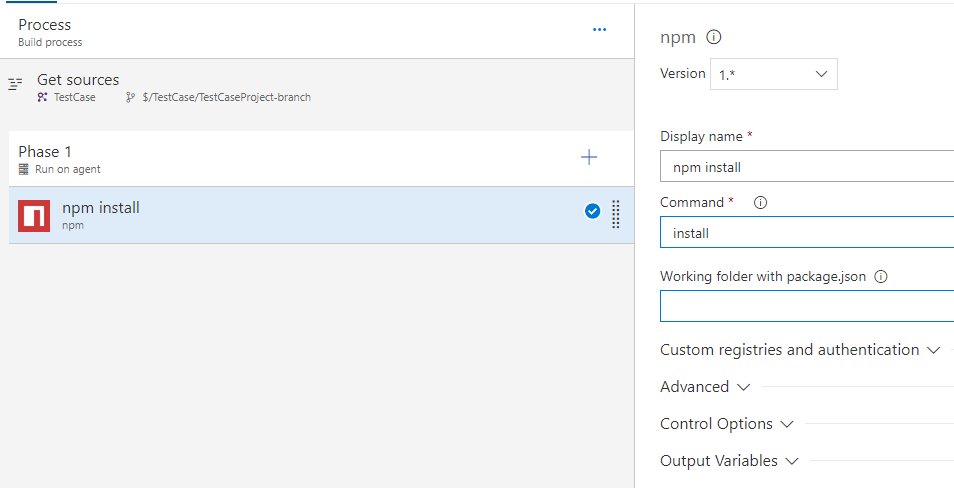The width and height of the screenshot is (954, 488).
Task: Open the Version 1.* dropdown
Action: point(773,74)
